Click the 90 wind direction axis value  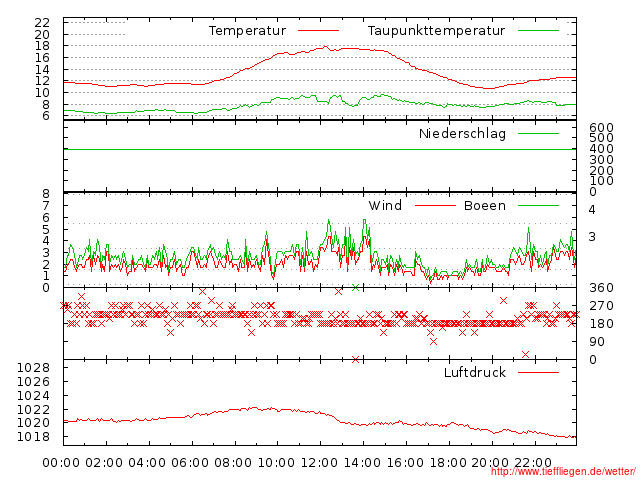point(597,342)
